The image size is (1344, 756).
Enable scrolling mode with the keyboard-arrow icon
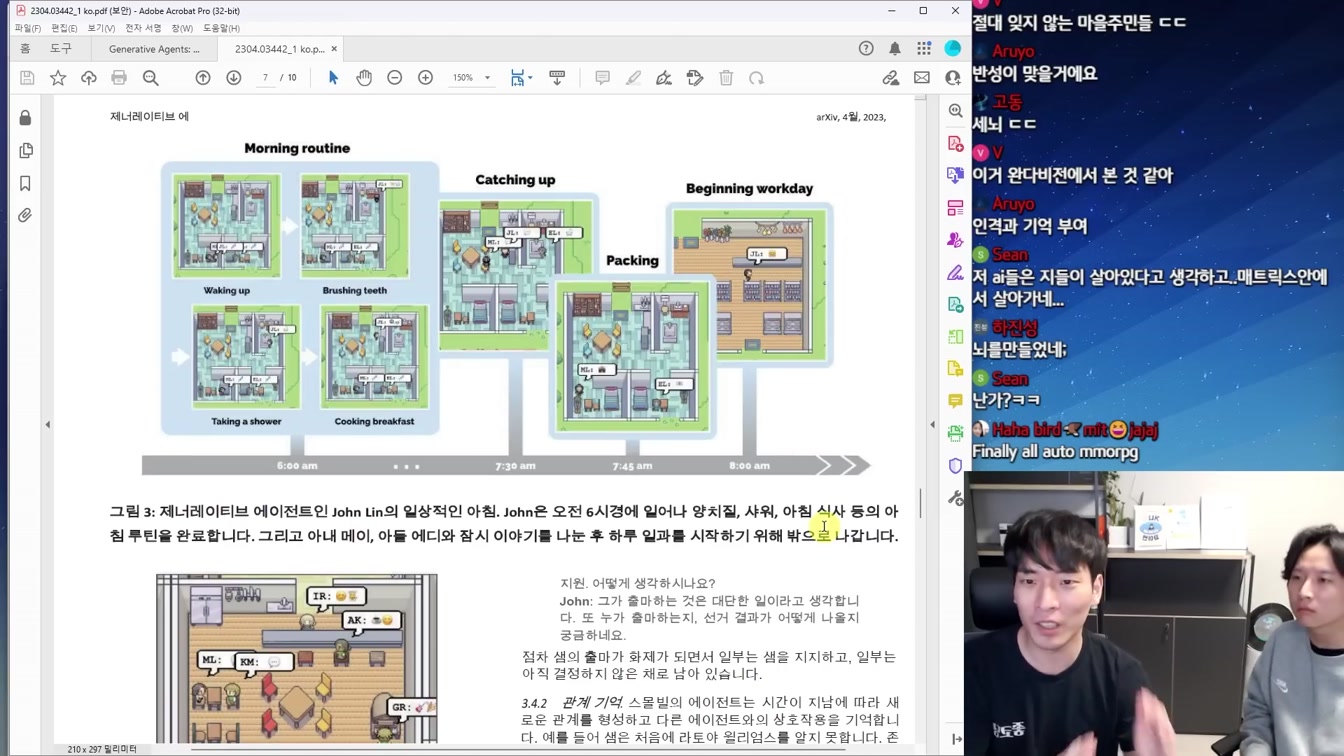557,78
